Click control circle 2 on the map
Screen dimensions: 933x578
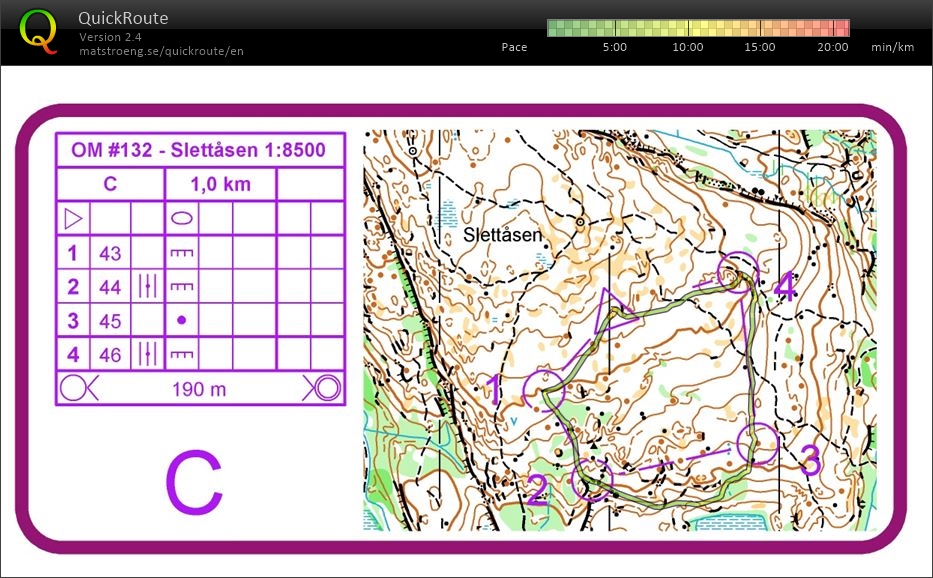pyautogui.click(x=592, y=479)
